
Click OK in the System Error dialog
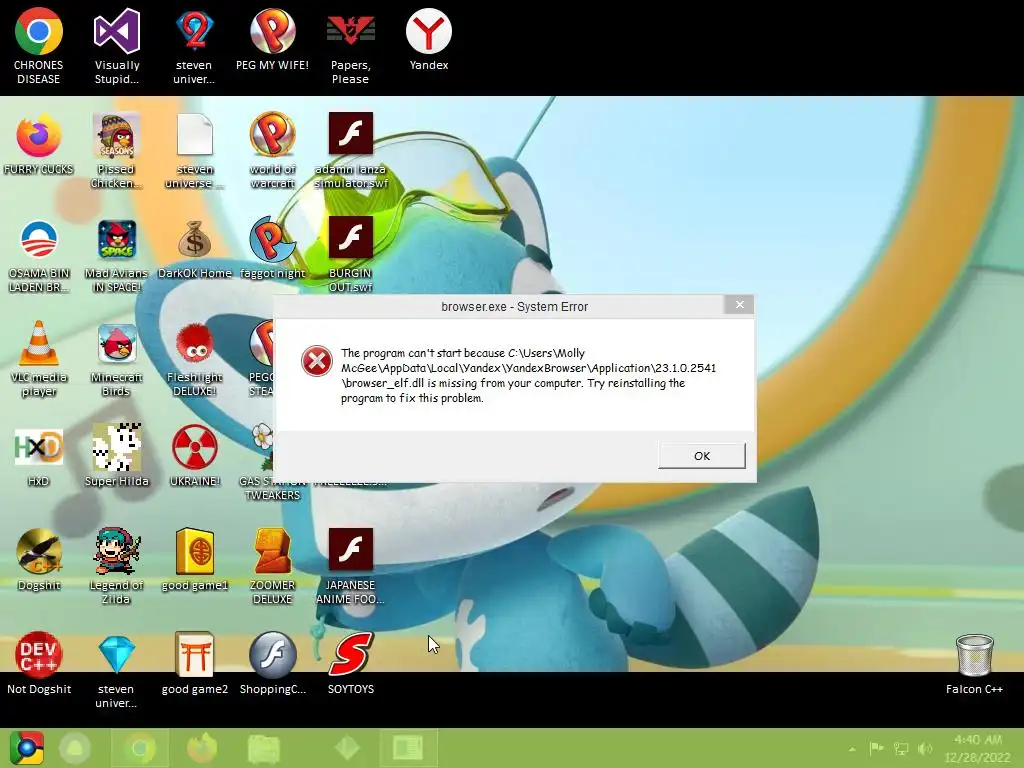pyautogui.click(x=701, y=456)
